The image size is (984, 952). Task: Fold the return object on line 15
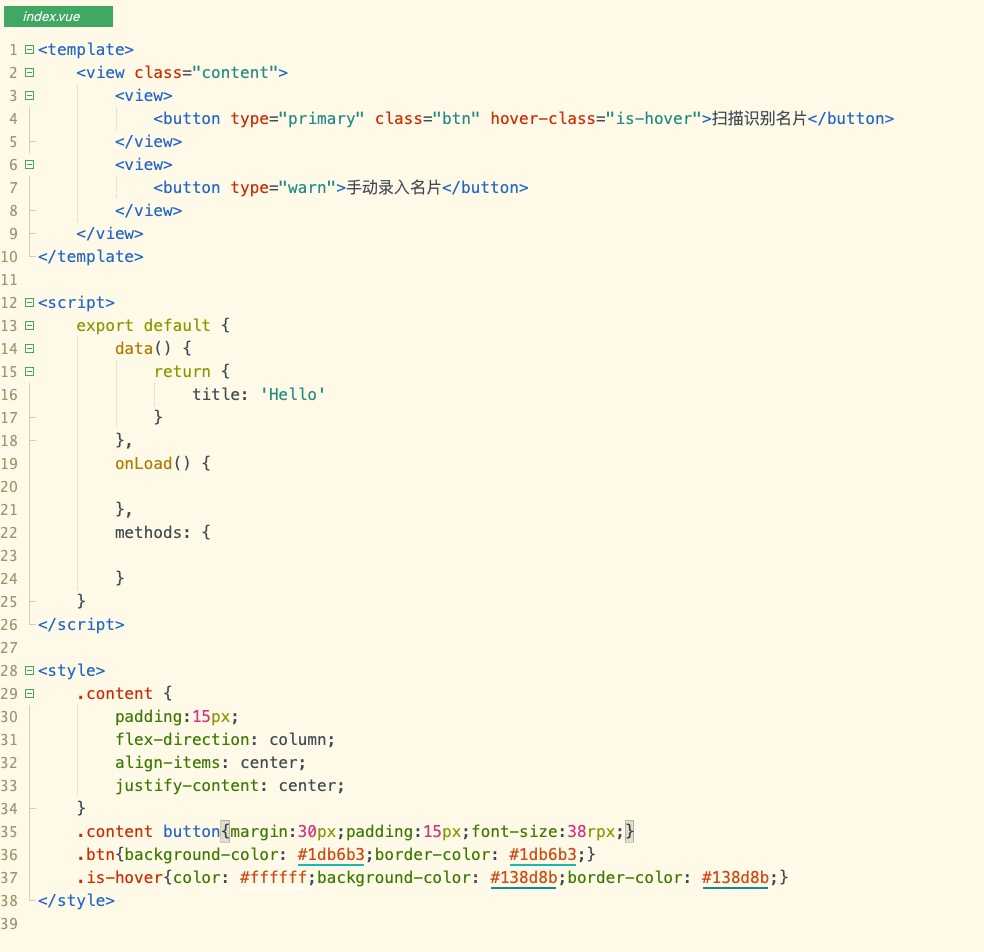click(29, 372)
